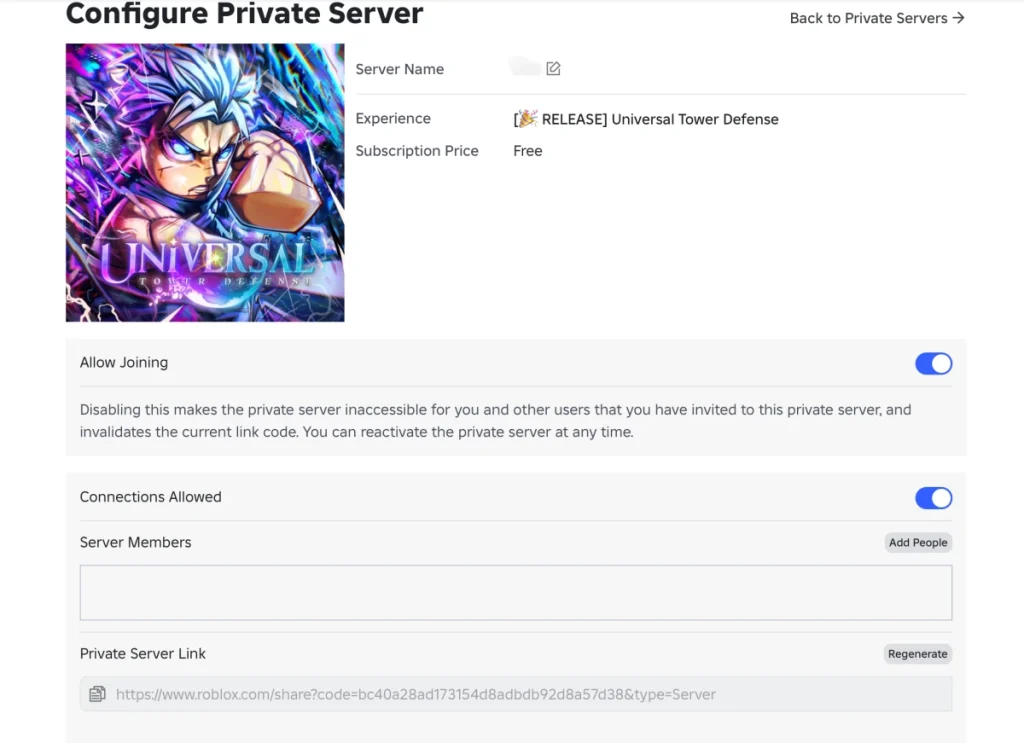Open the Universal Tower Defense game thumbnail
1024x743 pixels.
(205, 183)
